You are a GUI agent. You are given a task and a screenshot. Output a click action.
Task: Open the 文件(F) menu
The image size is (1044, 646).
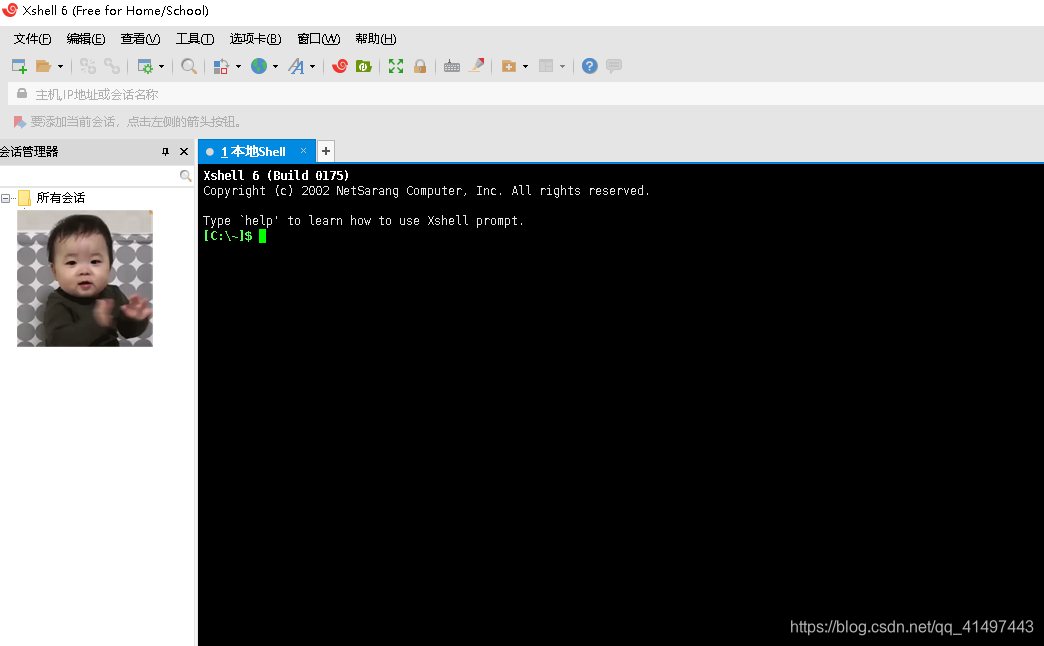(33, 39)
